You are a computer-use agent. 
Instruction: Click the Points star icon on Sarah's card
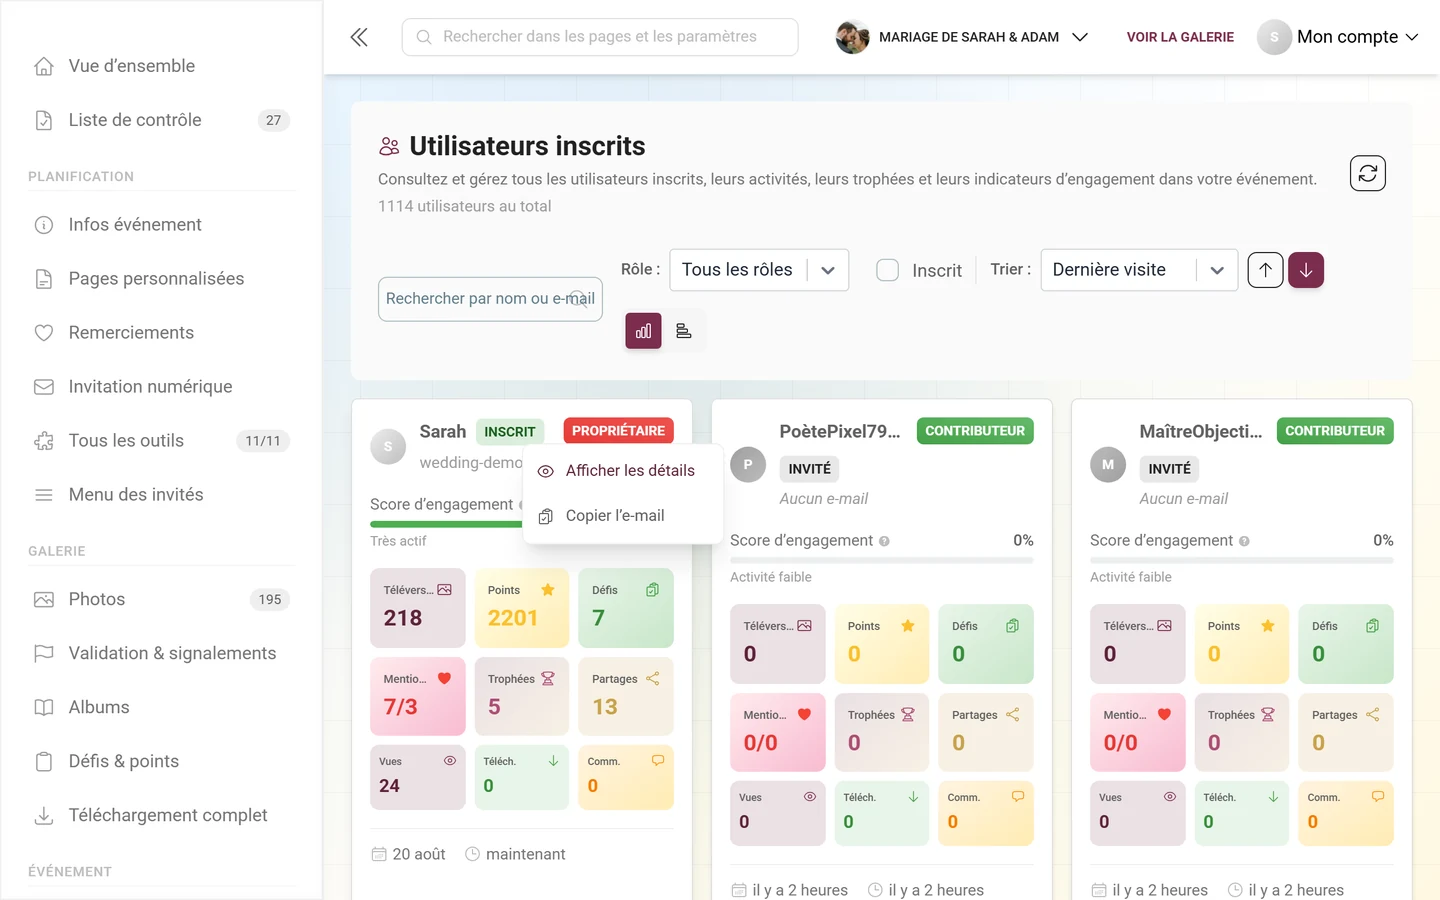coord(548,590)
